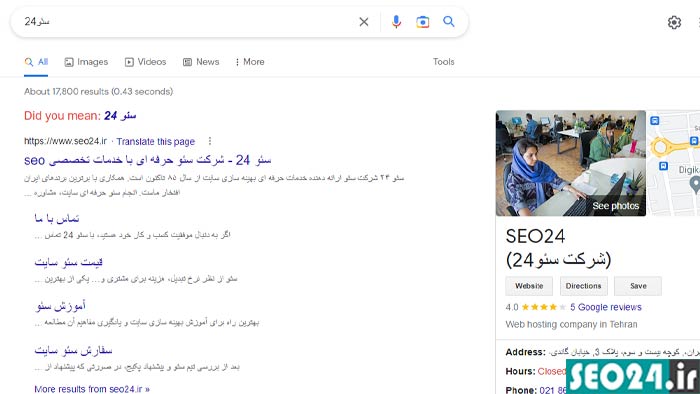
Task: Open the تماس با ما sitelink
Action: pyautogui.click(x=57, y=218)
